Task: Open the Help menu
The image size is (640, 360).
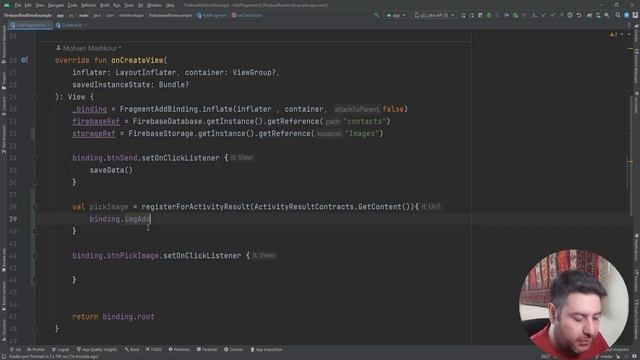Action: [x=170, y=5]
